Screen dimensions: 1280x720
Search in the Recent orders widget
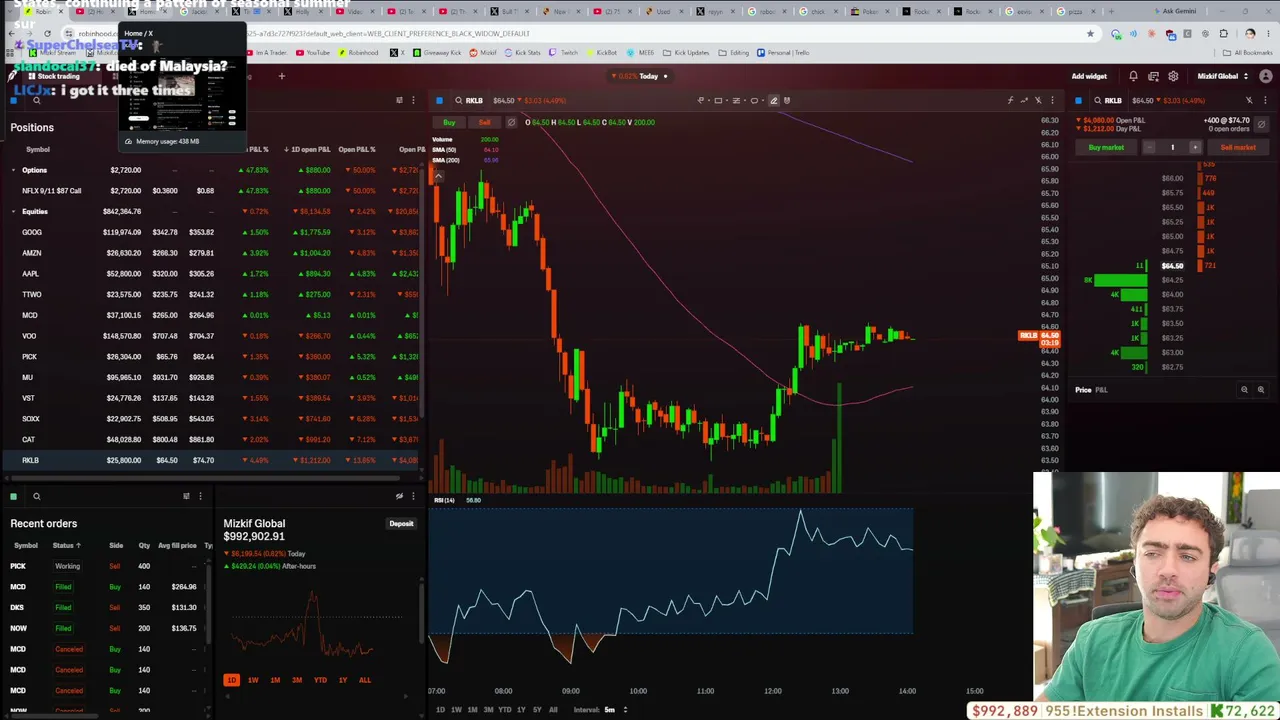36,496
